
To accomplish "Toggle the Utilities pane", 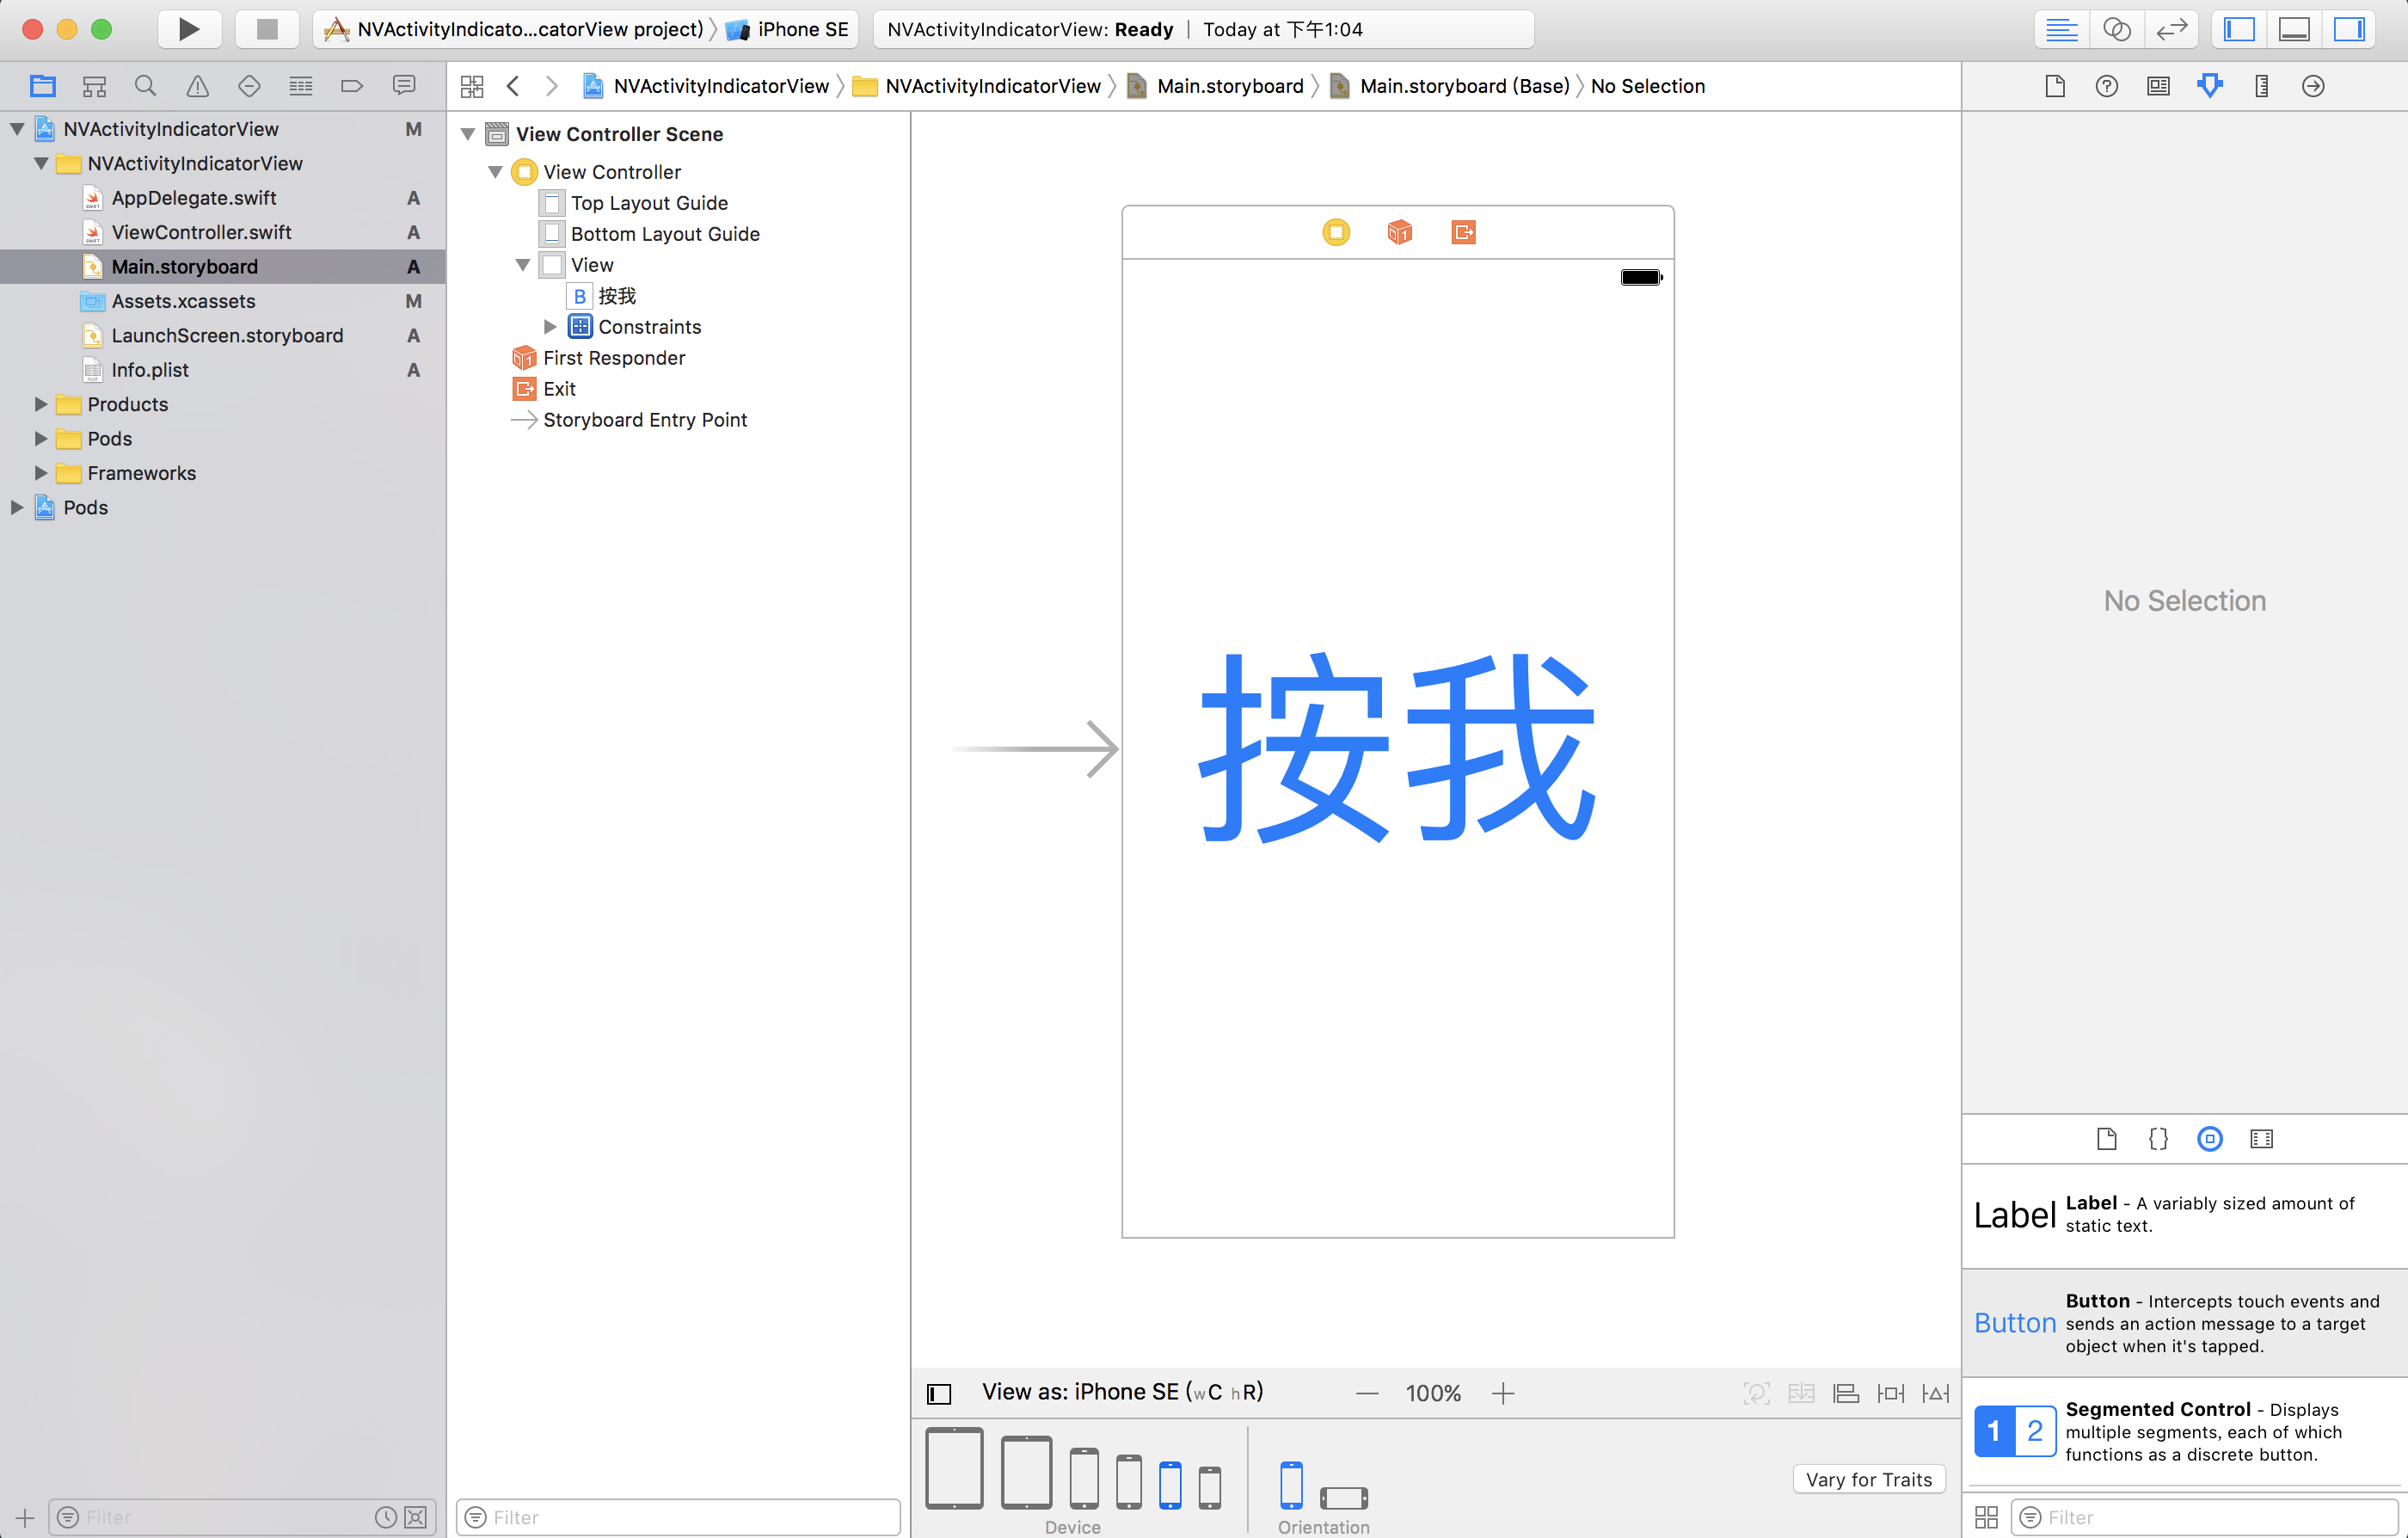I will (x=2349, y=29).
